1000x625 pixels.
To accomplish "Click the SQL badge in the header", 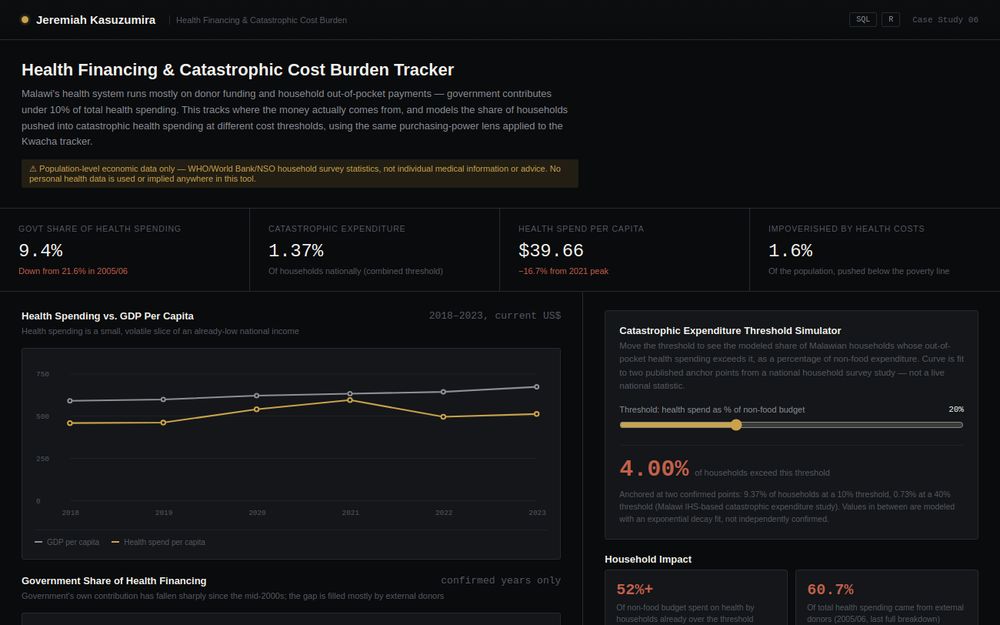I will [862, 20].
